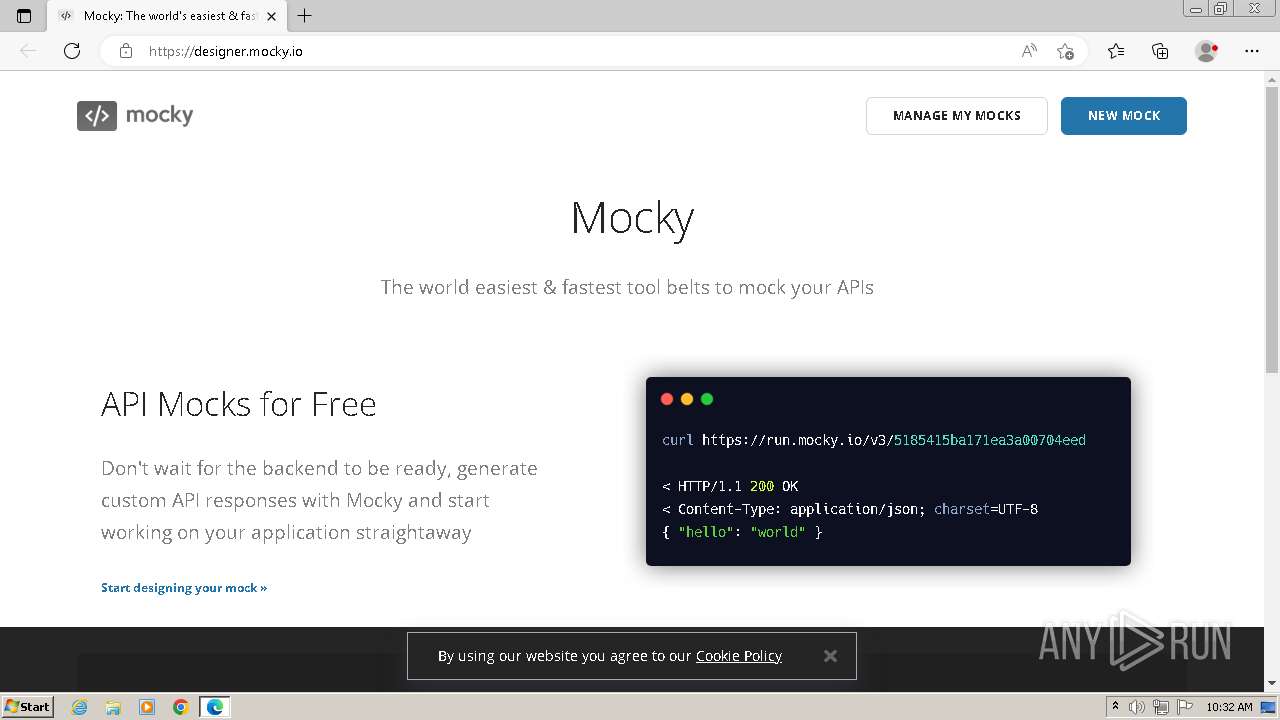
Task: Click the HTTP/1.1 200 OK line
Action: pos(730,486)
